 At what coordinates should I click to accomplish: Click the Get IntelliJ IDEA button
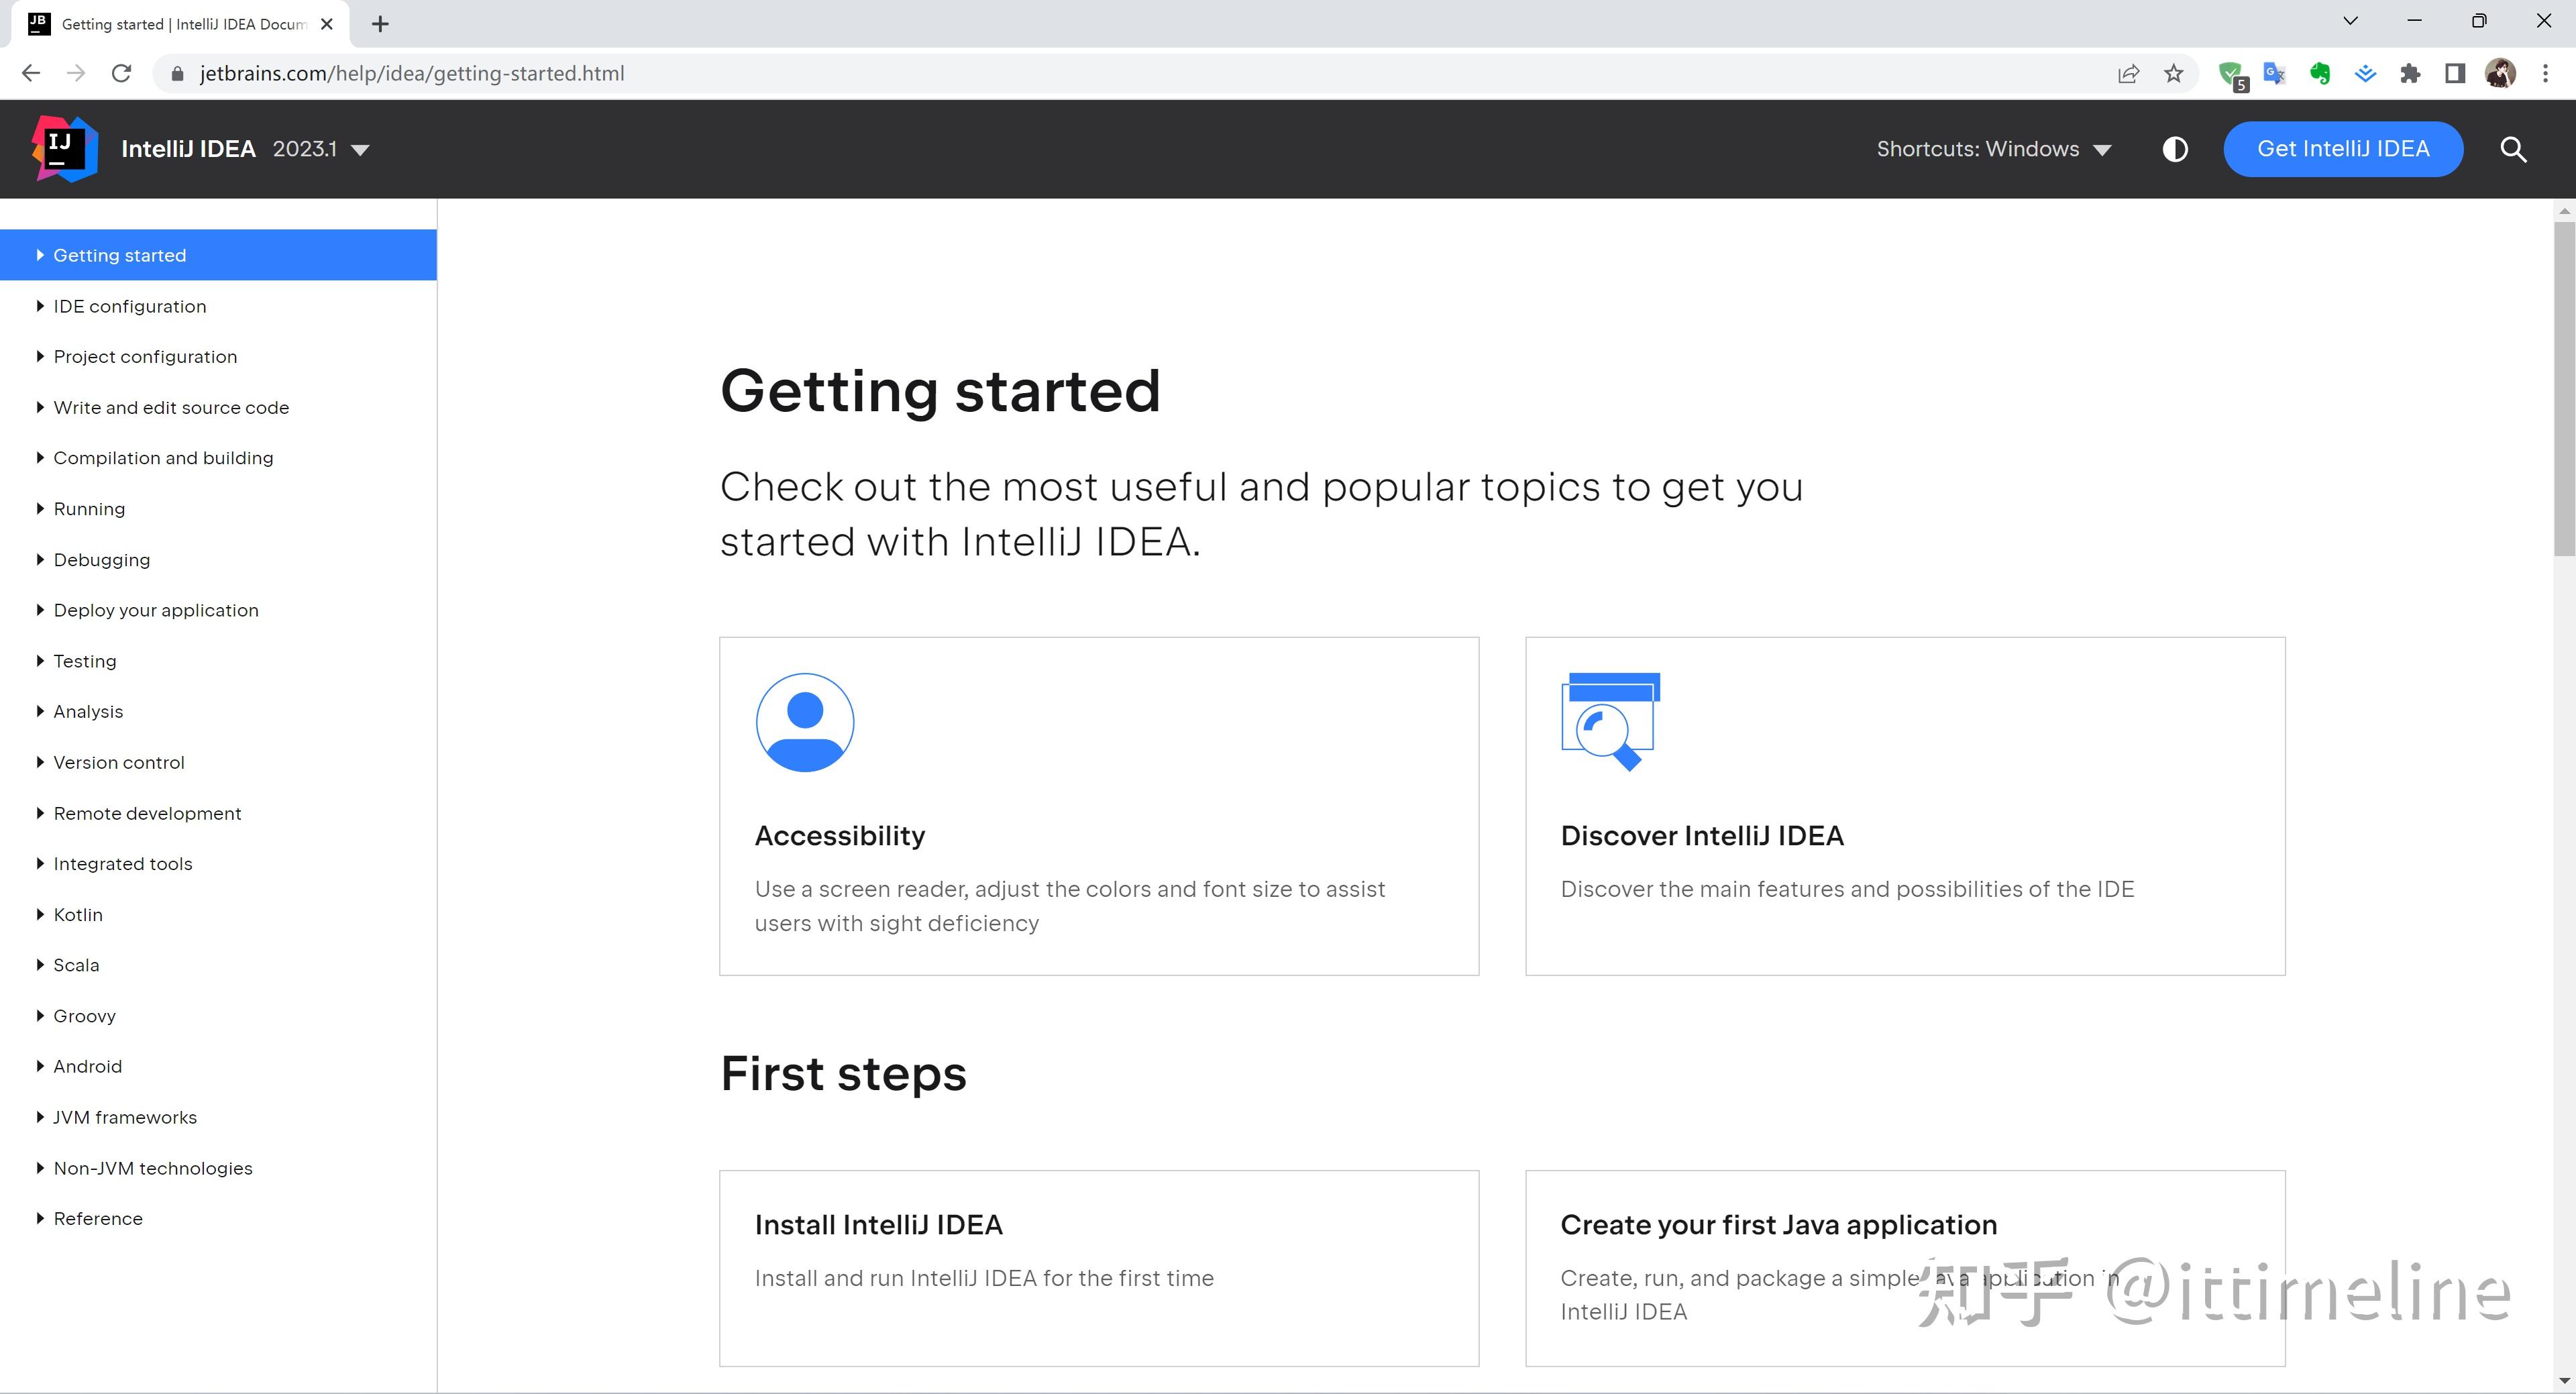click(2342, 149)
